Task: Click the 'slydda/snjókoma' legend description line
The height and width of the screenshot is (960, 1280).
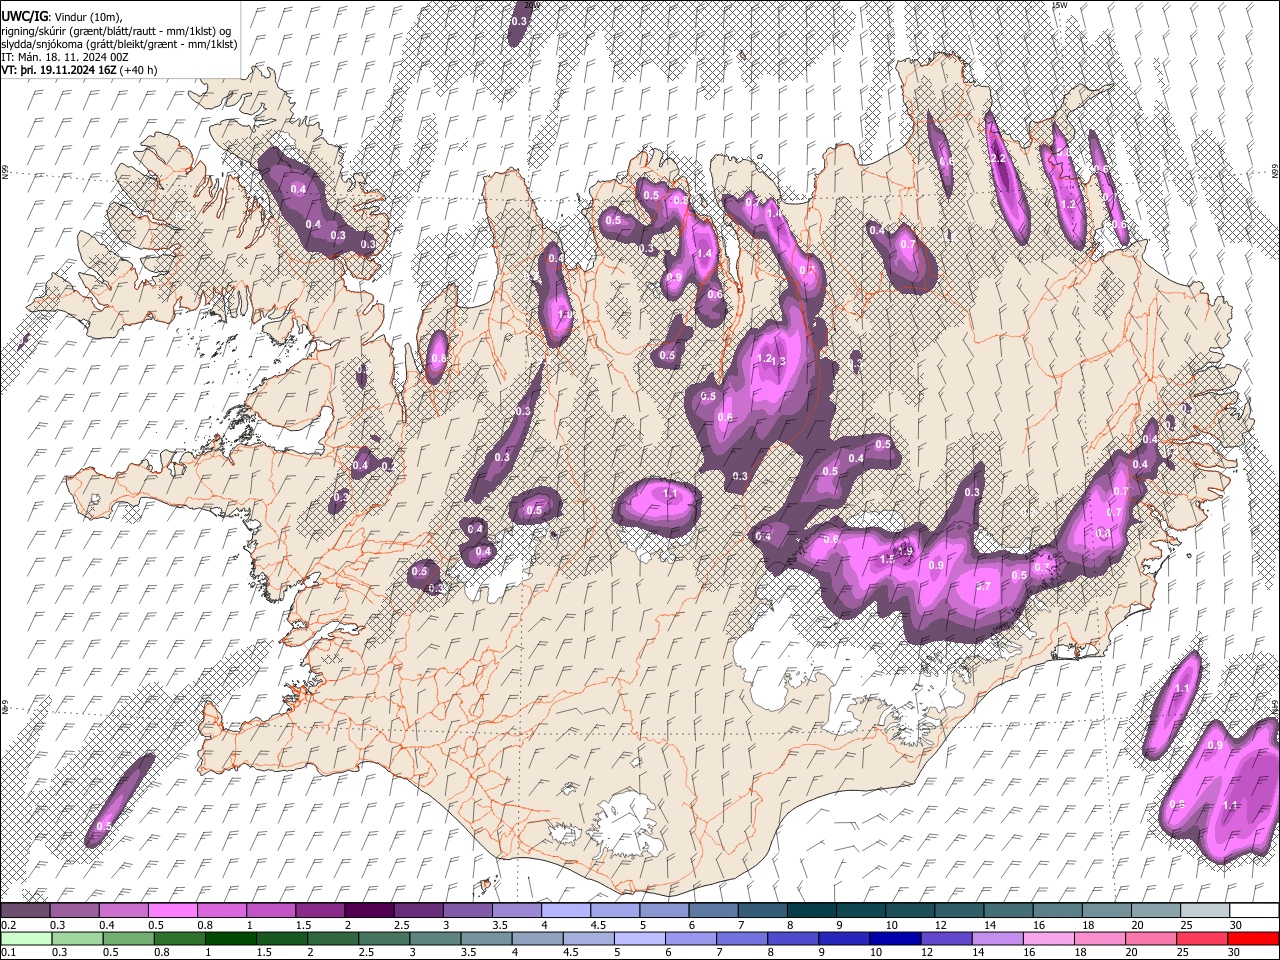Action: click(119, 44)
